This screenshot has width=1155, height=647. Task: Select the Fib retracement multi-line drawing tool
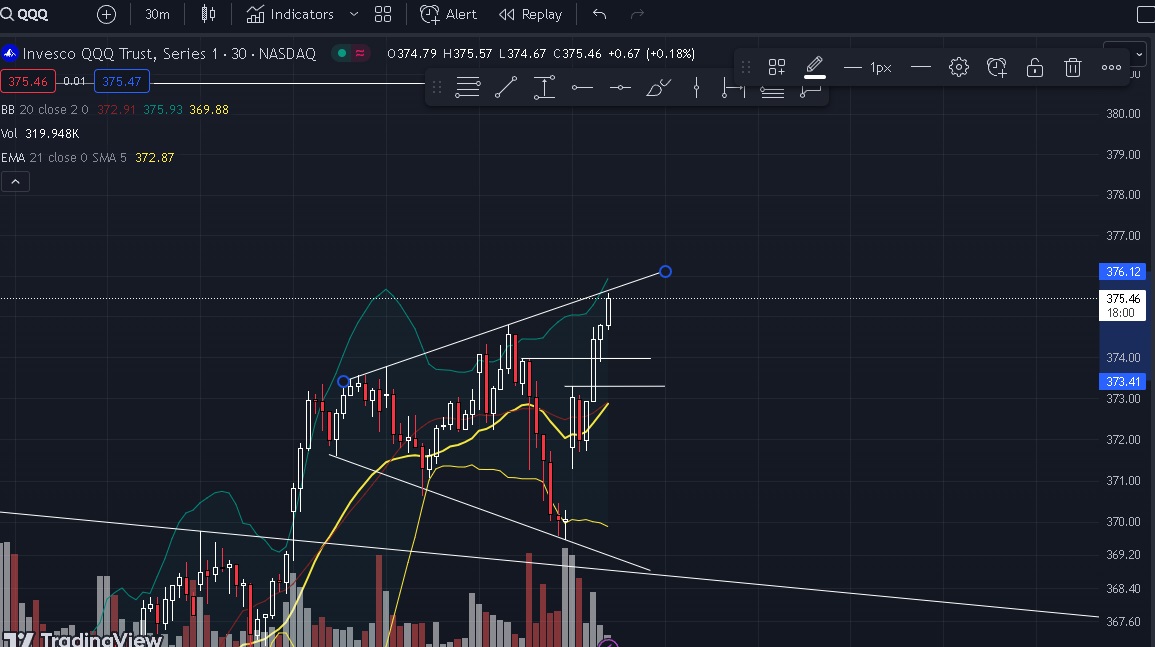pyautogui.click(x=468, y=88)
